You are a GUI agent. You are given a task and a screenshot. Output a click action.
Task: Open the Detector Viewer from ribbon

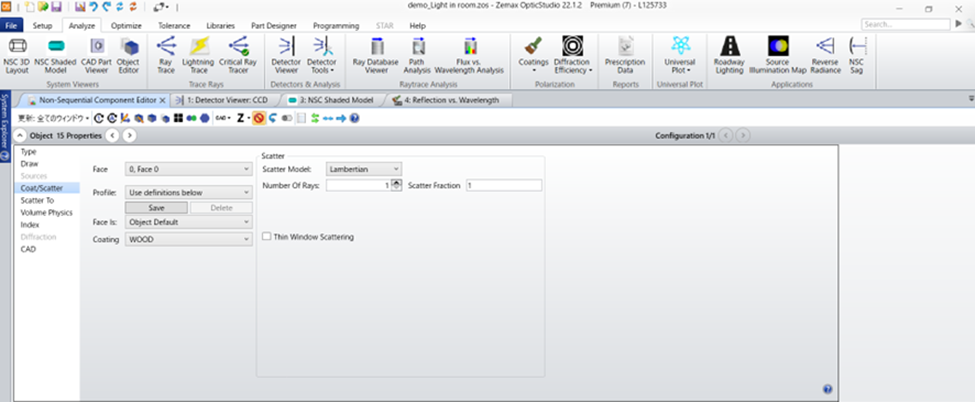(x=286, y=55)
